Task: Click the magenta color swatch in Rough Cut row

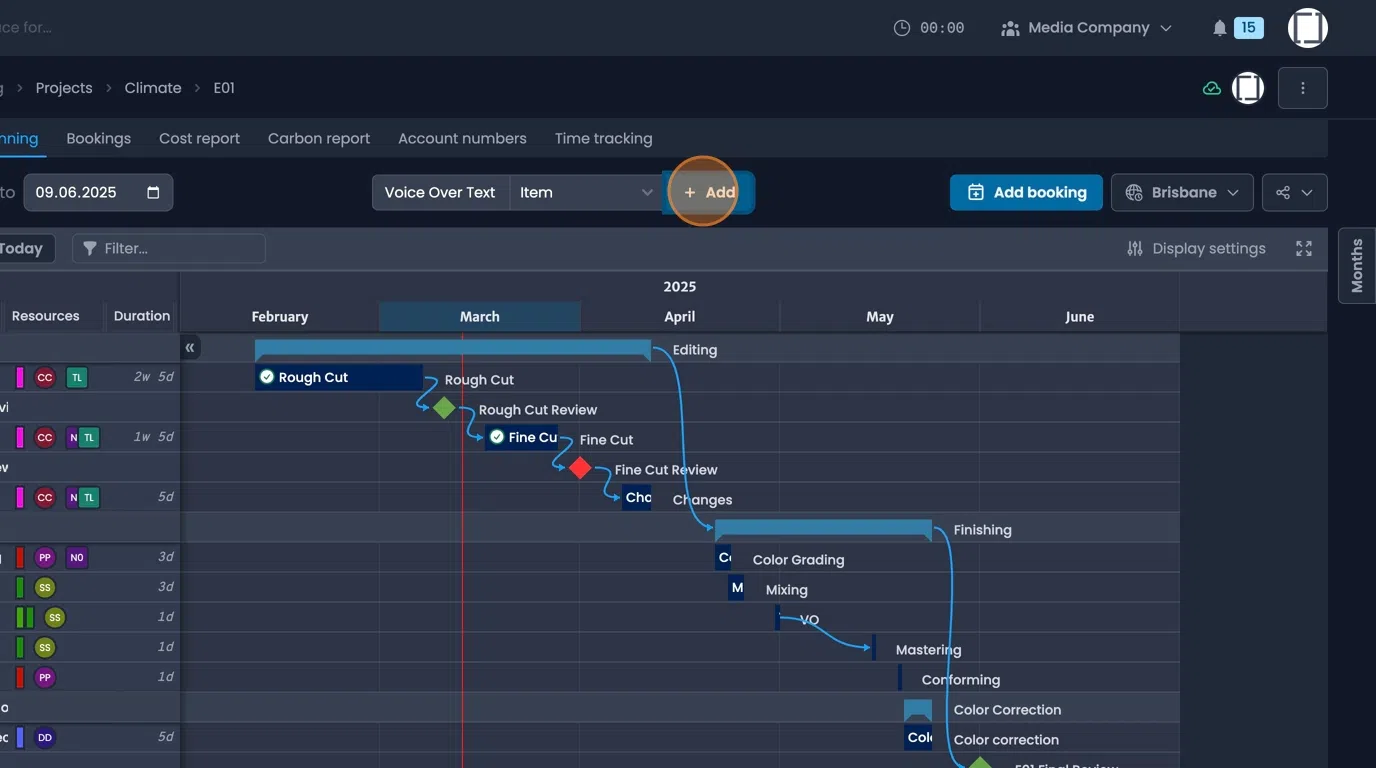Action: point(20,377)
